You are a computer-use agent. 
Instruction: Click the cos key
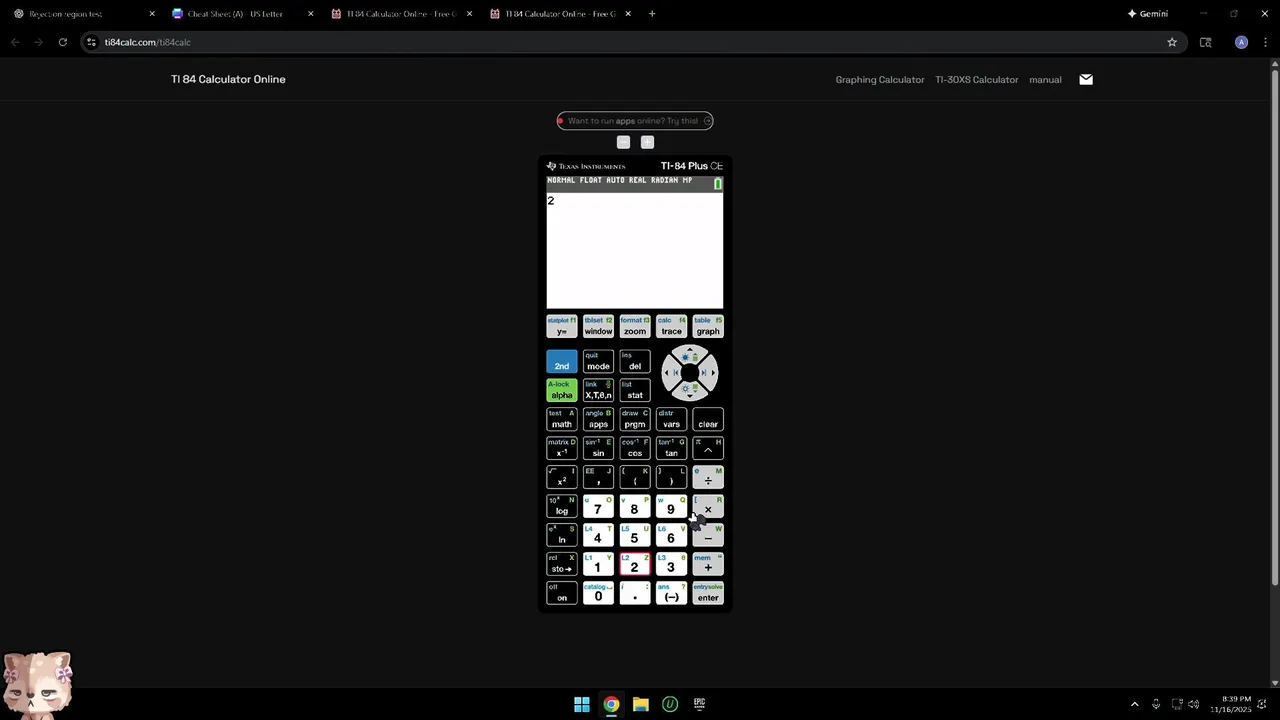tap(635, 449)
